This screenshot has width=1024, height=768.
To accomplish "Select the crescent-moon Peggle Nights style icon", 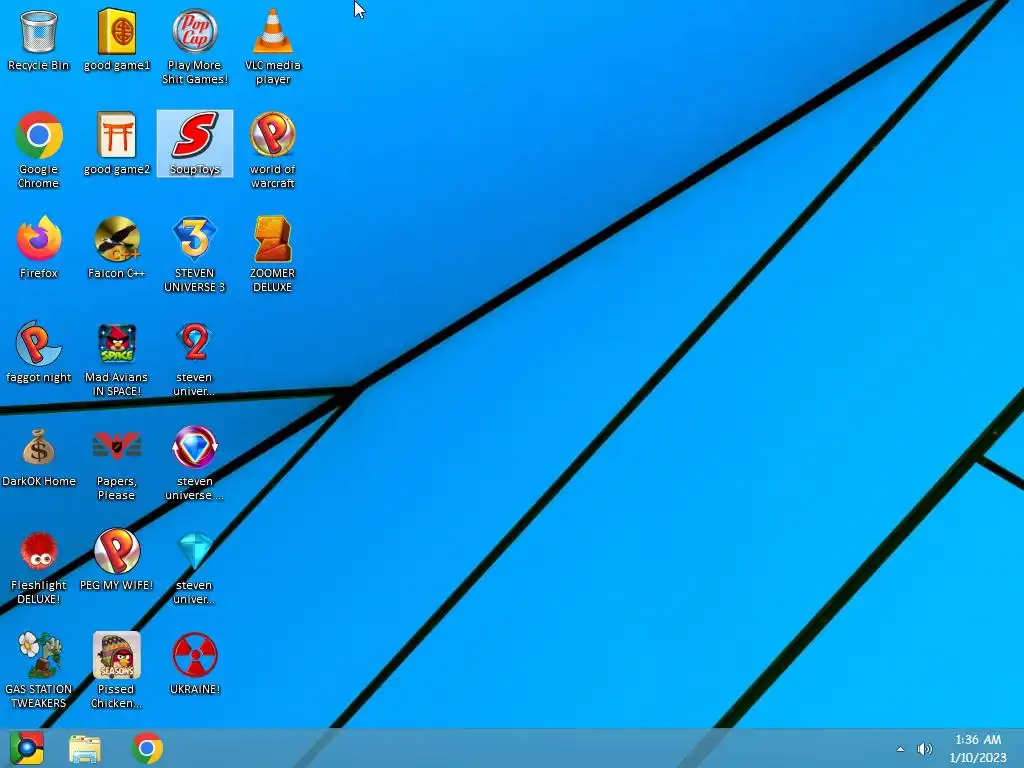I will (39, 352).
